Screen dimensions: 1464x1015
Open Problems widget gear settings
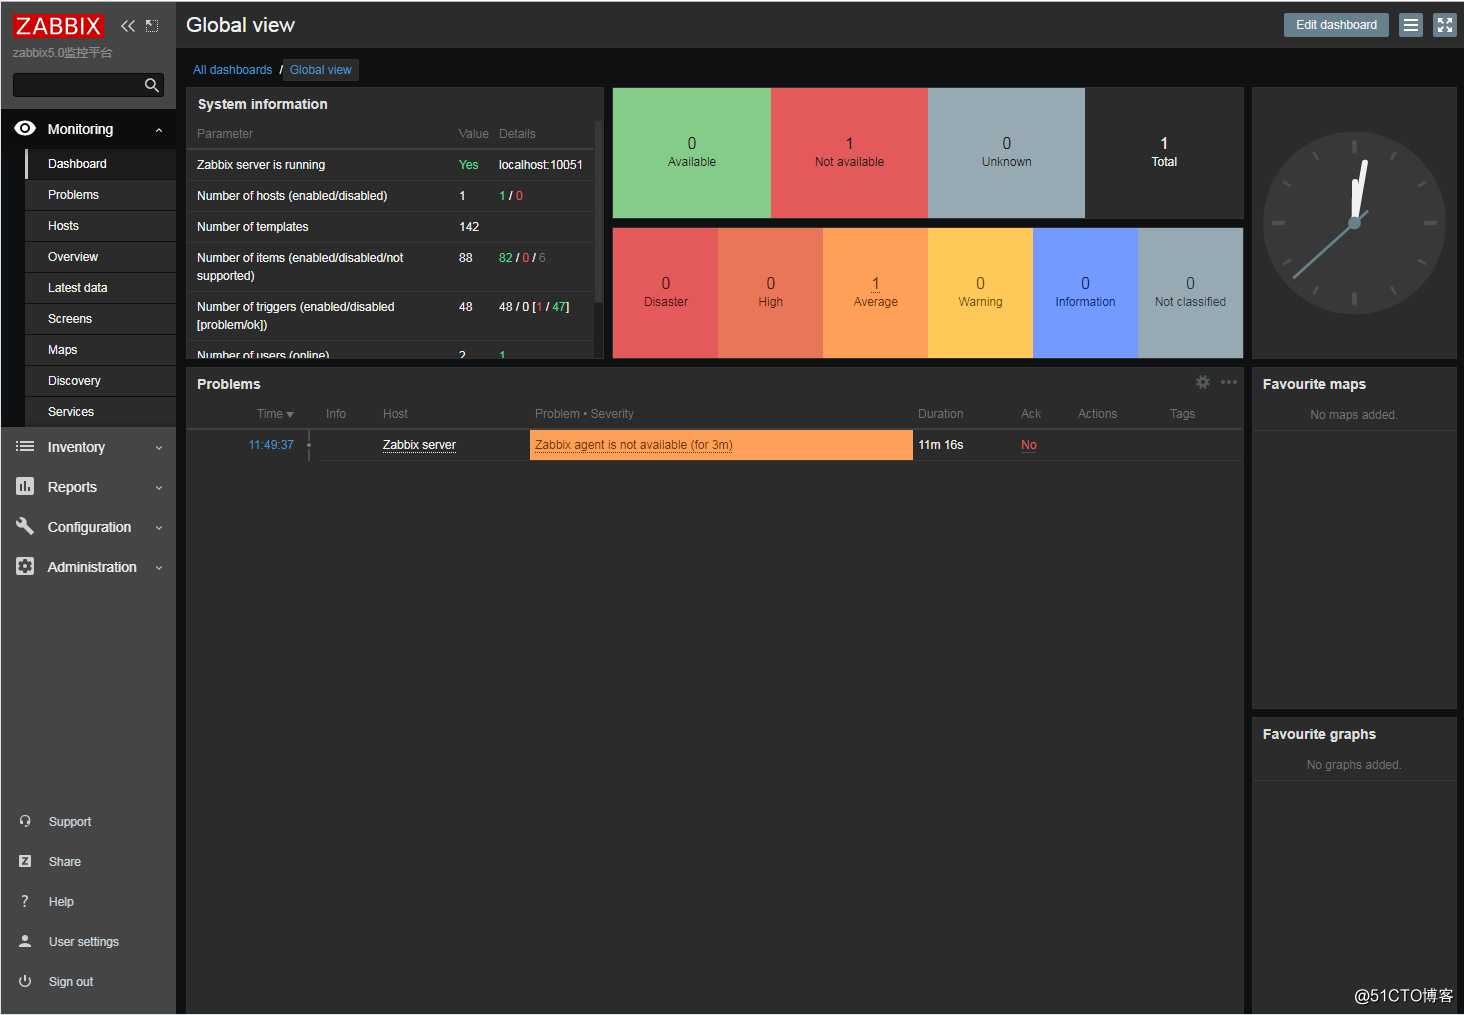[1203, 382]
